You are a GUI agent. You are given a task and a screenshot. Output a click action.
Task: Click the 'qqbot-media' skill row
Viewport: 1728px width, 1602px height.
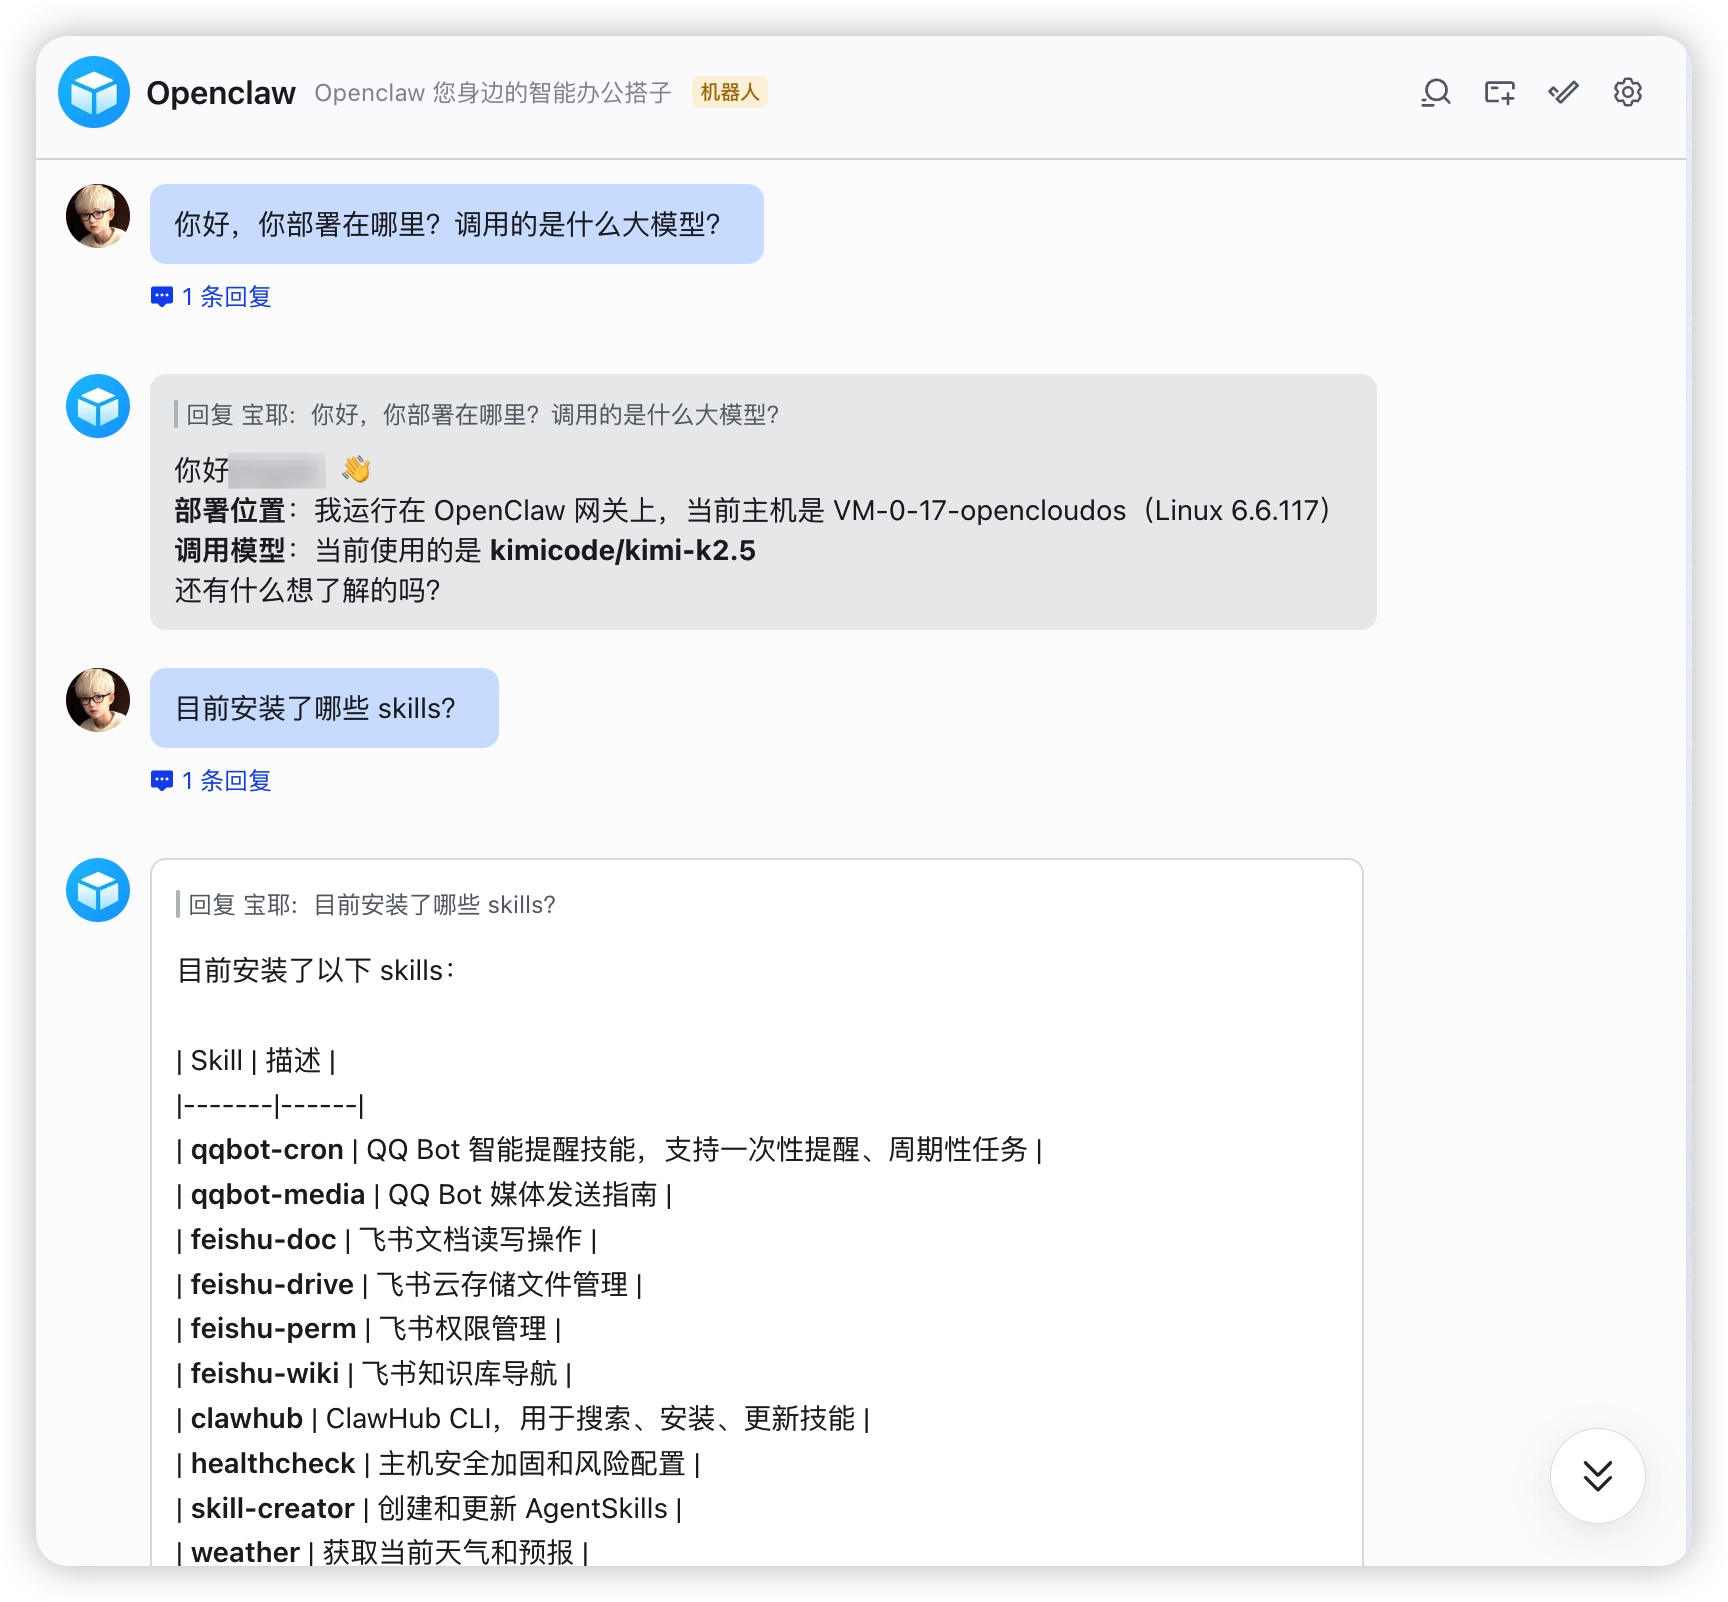[x=424, y=1195]
